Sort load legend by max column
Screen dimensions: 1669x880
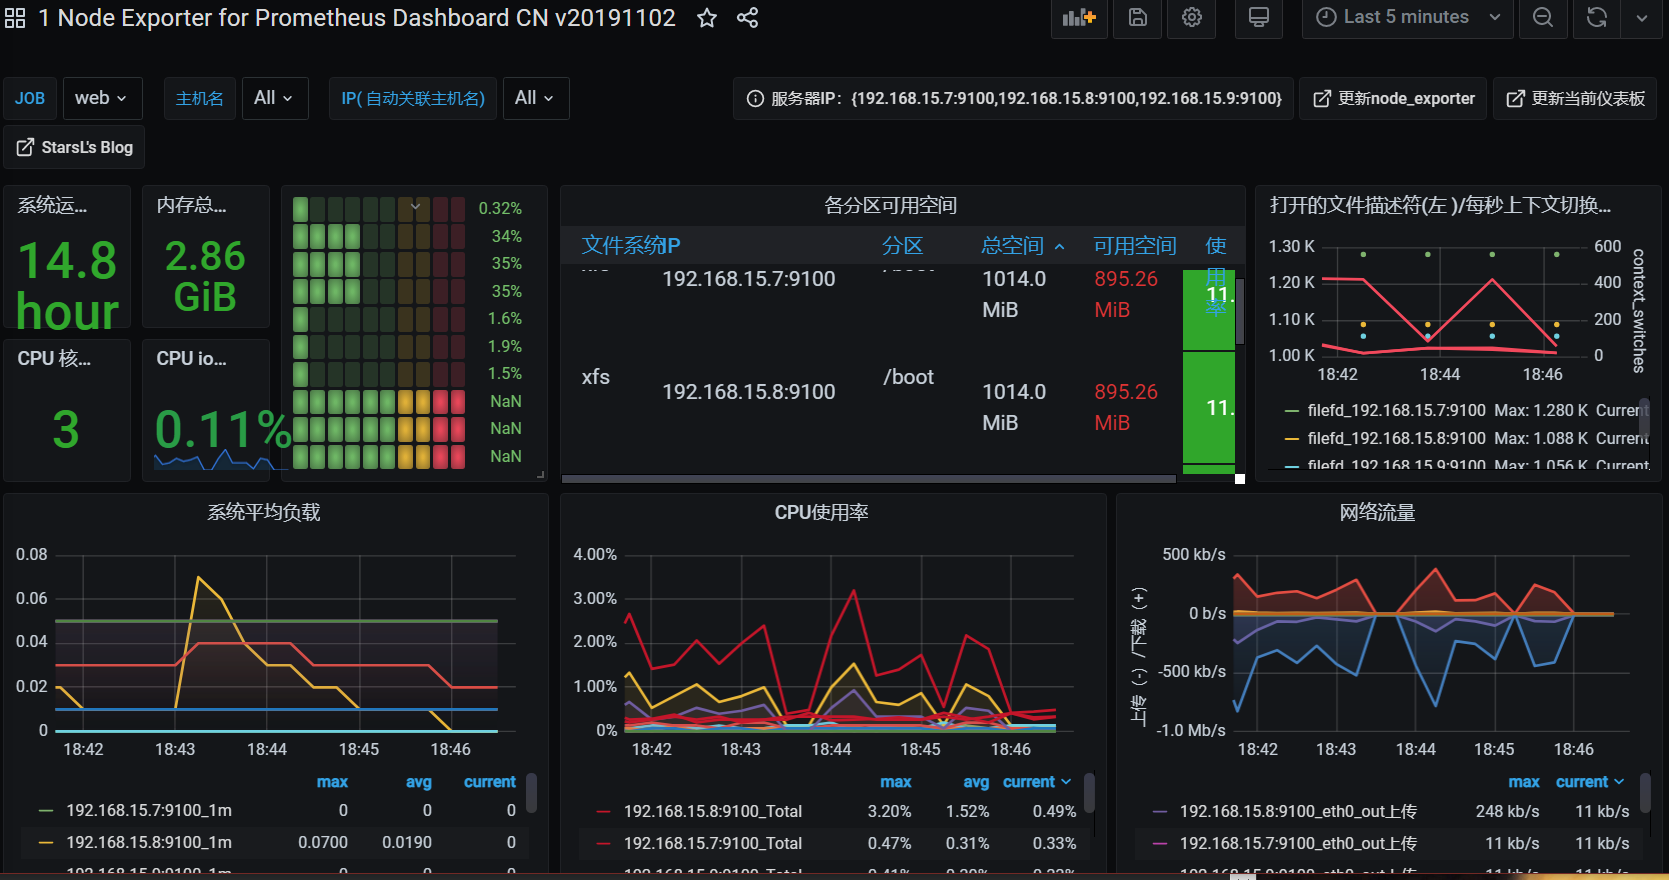click(x=332, y=782)
